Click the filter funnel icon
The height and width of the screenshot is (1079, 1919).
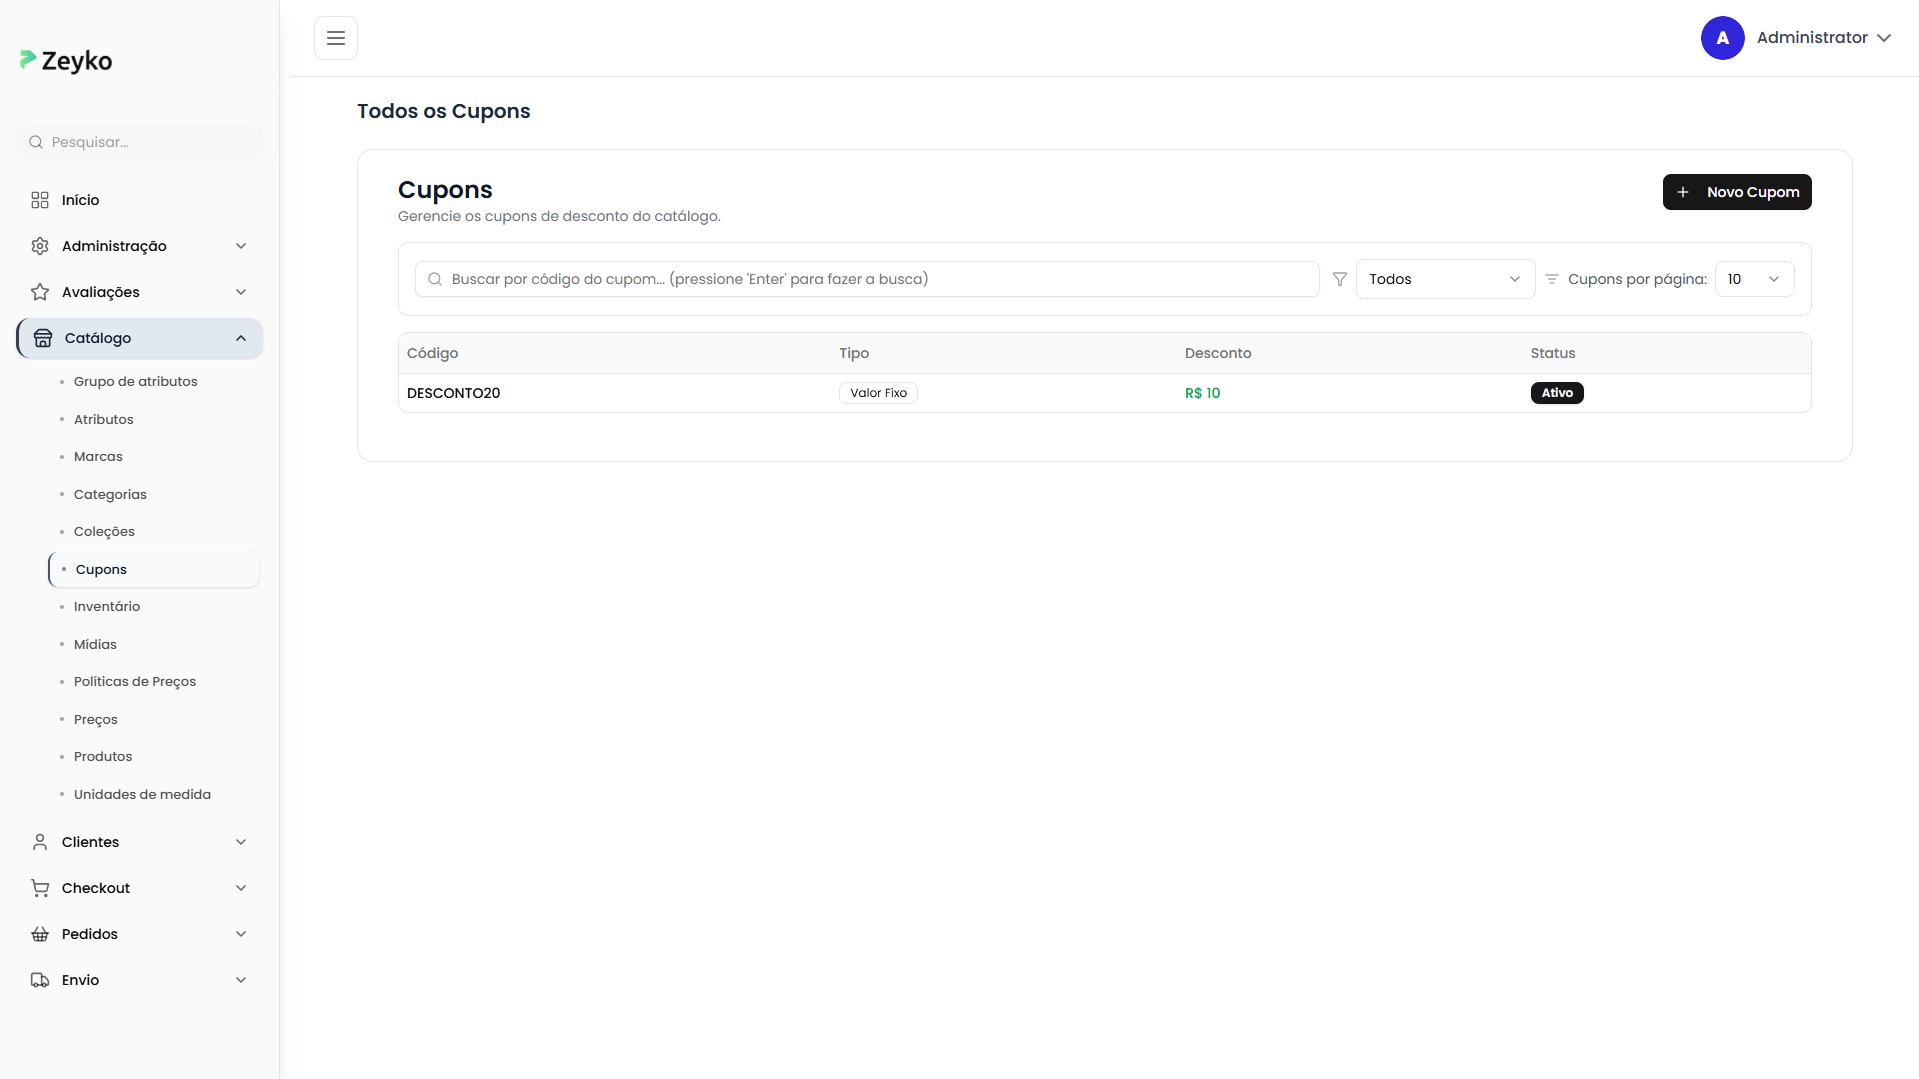click(x=1340, y=279)
